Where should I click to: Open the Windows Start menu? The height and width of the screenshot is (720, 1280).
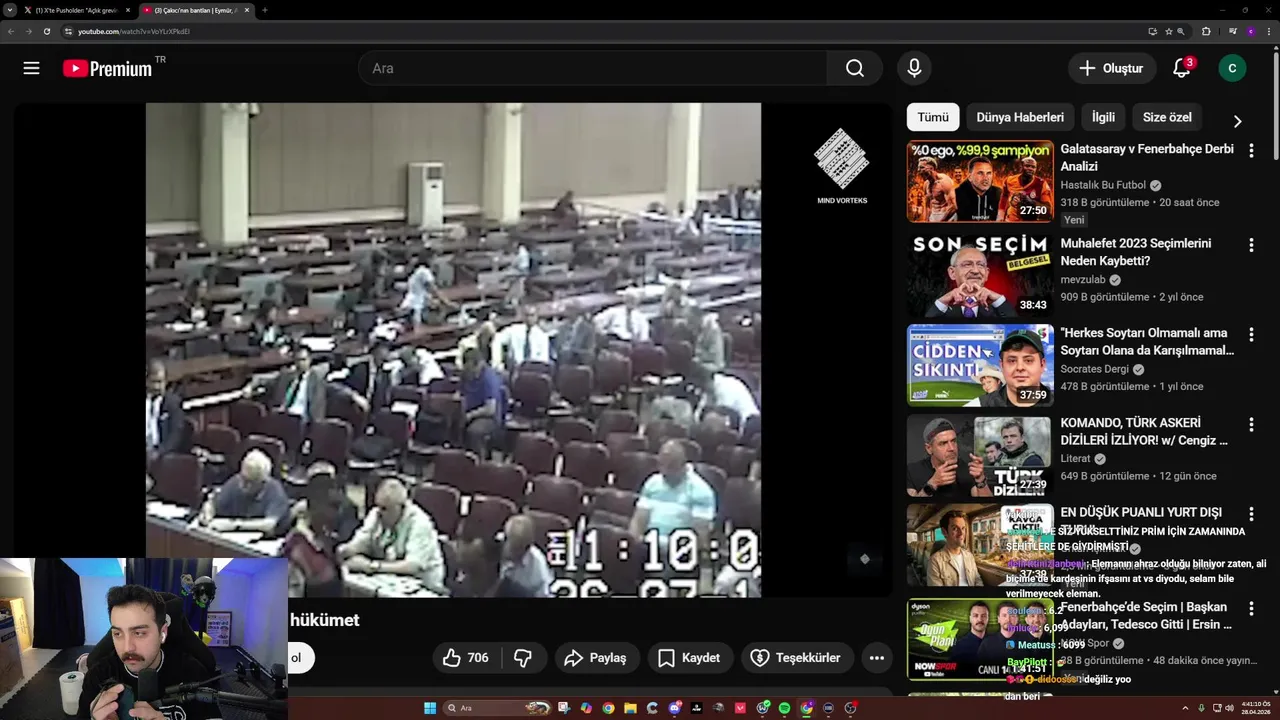coord(430,708)
